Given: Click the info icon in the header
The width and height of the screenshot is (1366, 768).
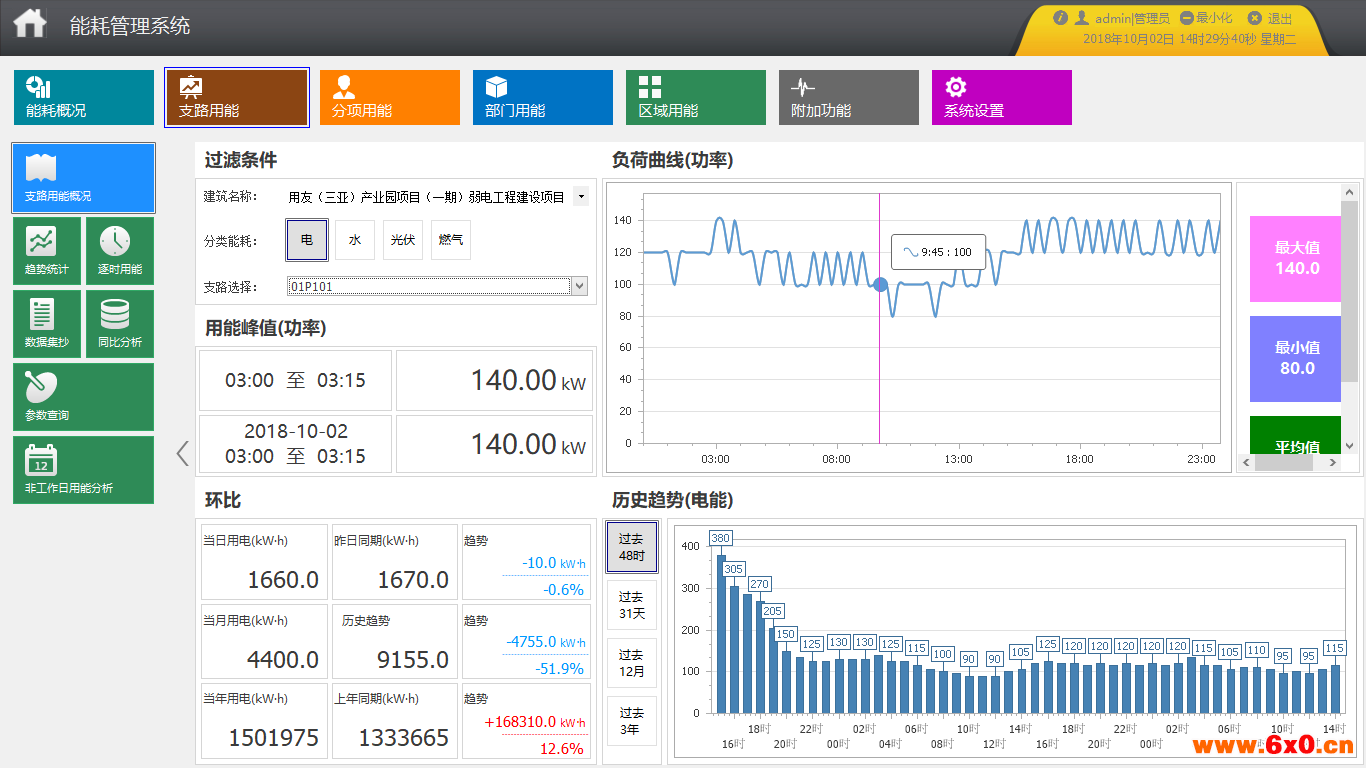Looking at the screenshot, I should (1061, 18).
